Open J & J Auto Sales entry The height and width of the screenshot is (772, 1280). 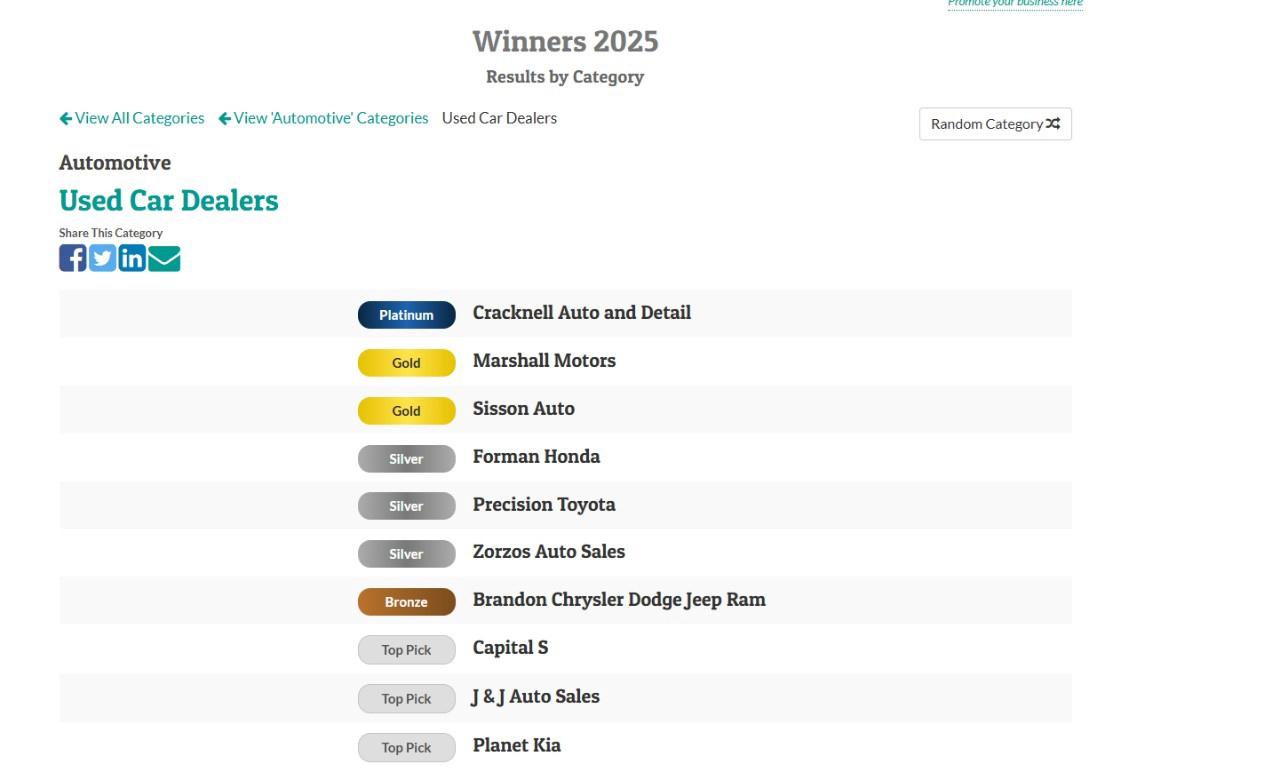click(536, 697)
